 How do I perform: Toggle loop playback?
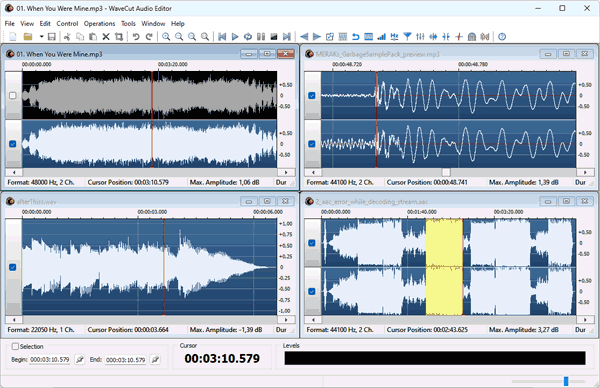[248, 37]
